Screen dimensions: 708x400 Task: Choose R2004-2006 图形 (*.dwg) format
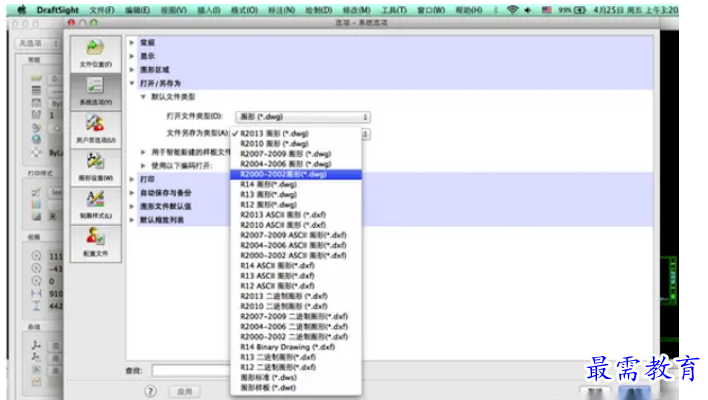pyautogui.click(x=296, y=164)
